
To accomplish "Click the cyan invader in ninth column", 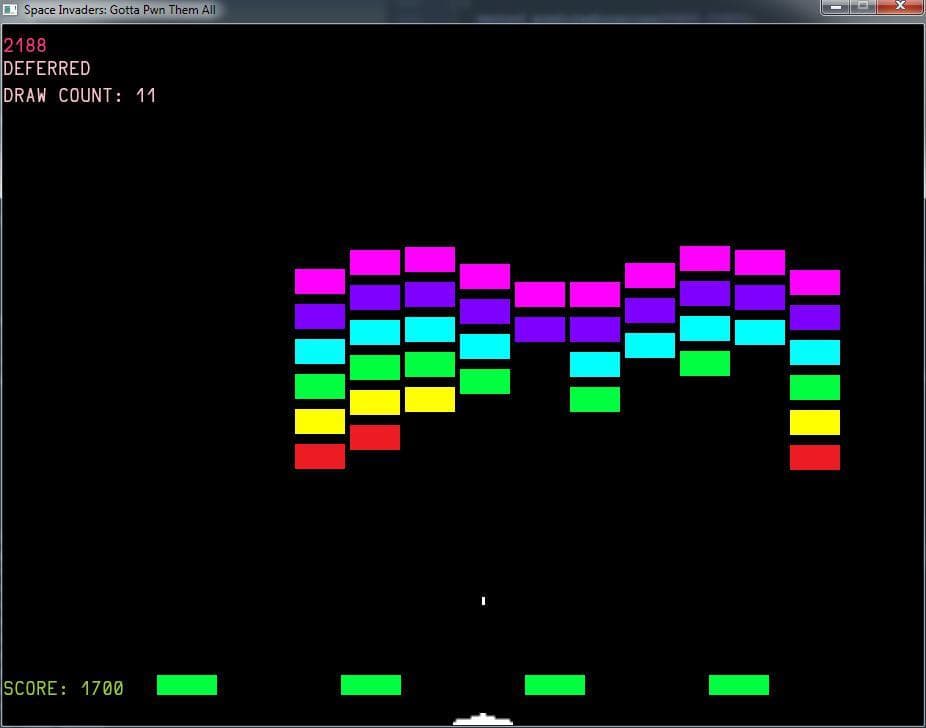I will [759, 332].
